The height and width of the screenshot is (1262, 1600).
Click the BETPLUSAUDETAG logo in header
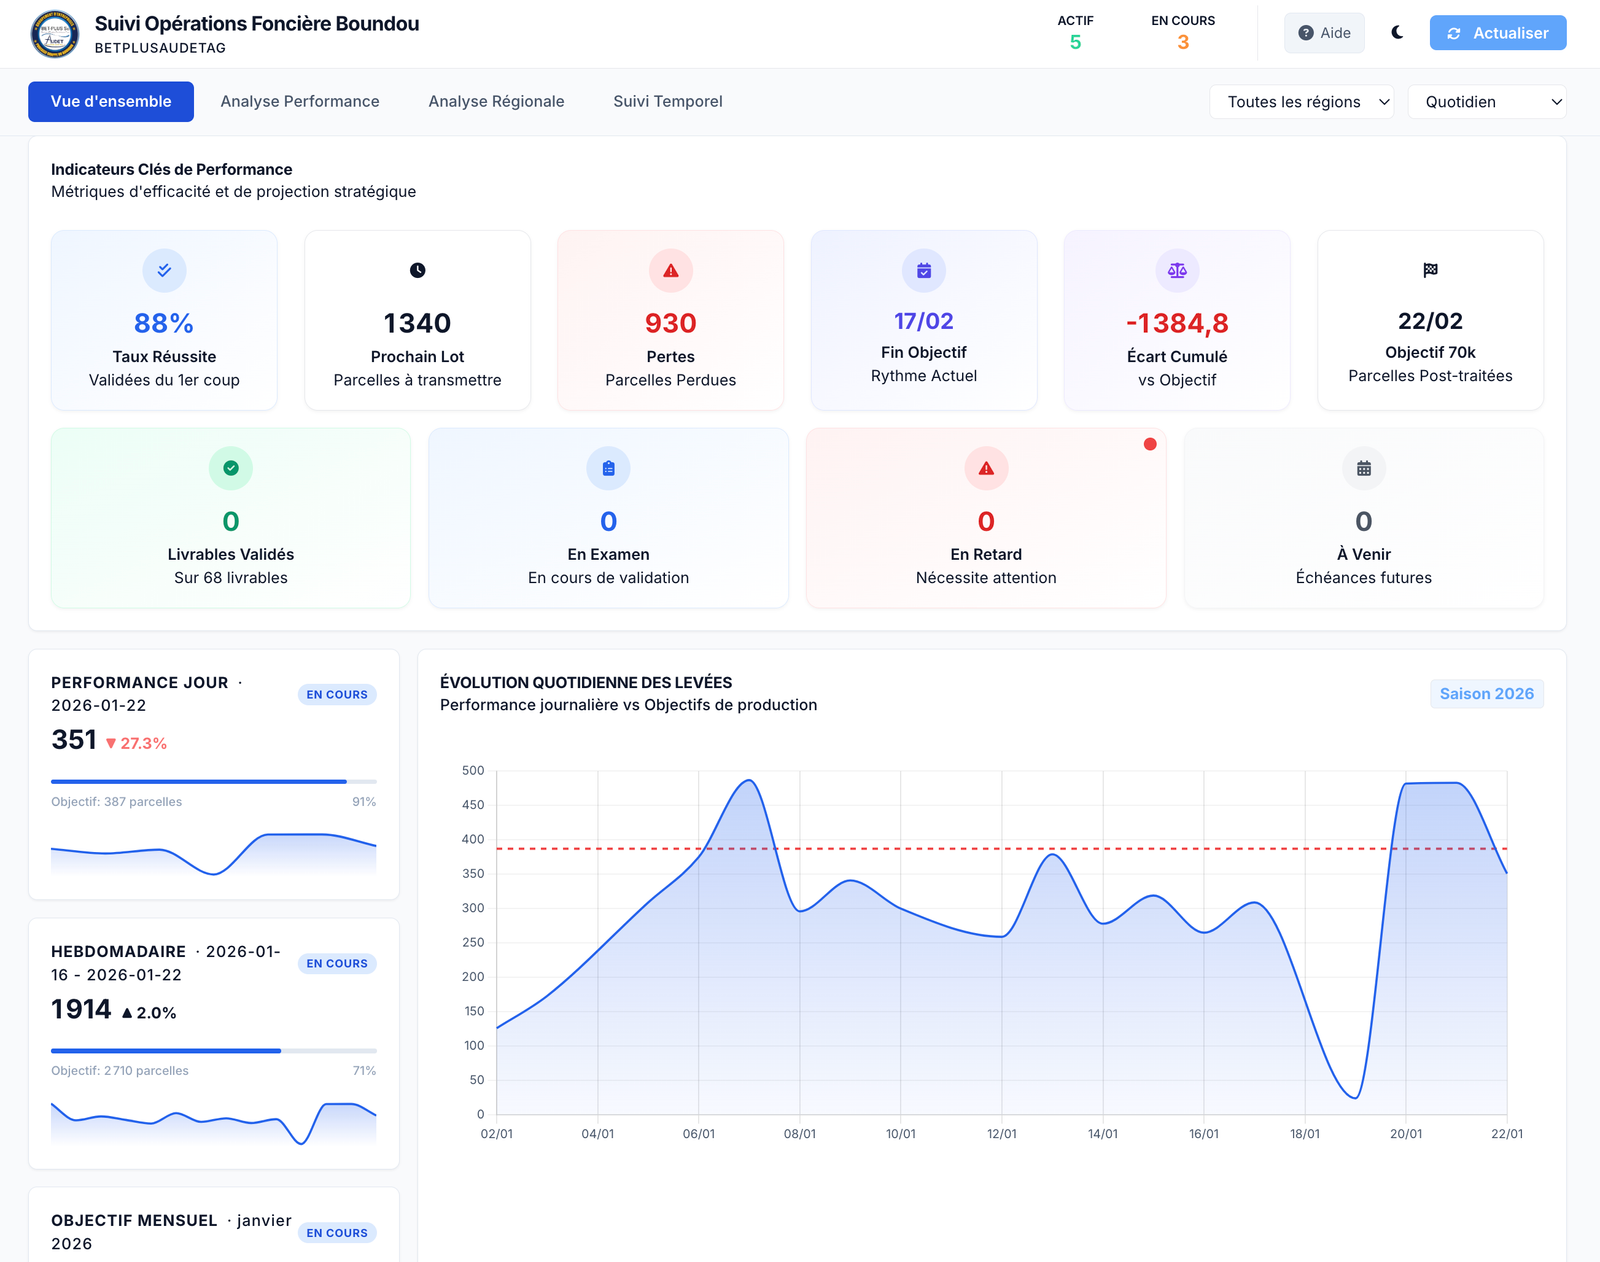55,34
